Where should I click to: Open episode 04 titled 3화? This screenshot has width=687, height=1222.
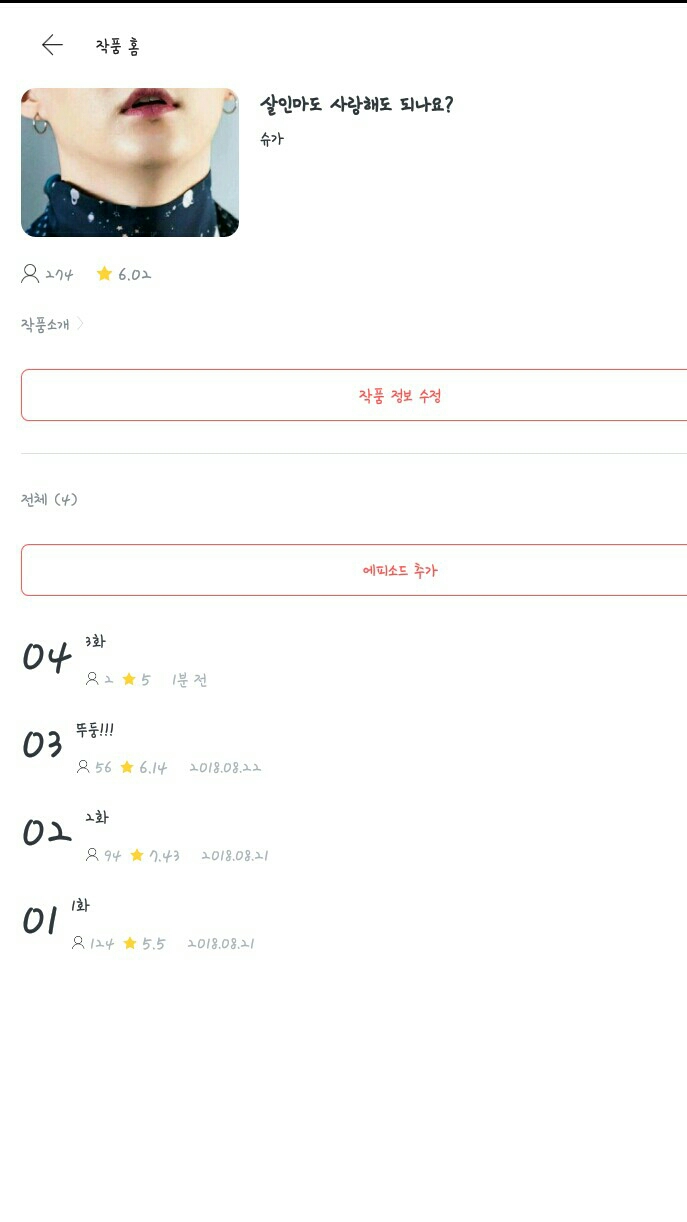tap(95, 642)
